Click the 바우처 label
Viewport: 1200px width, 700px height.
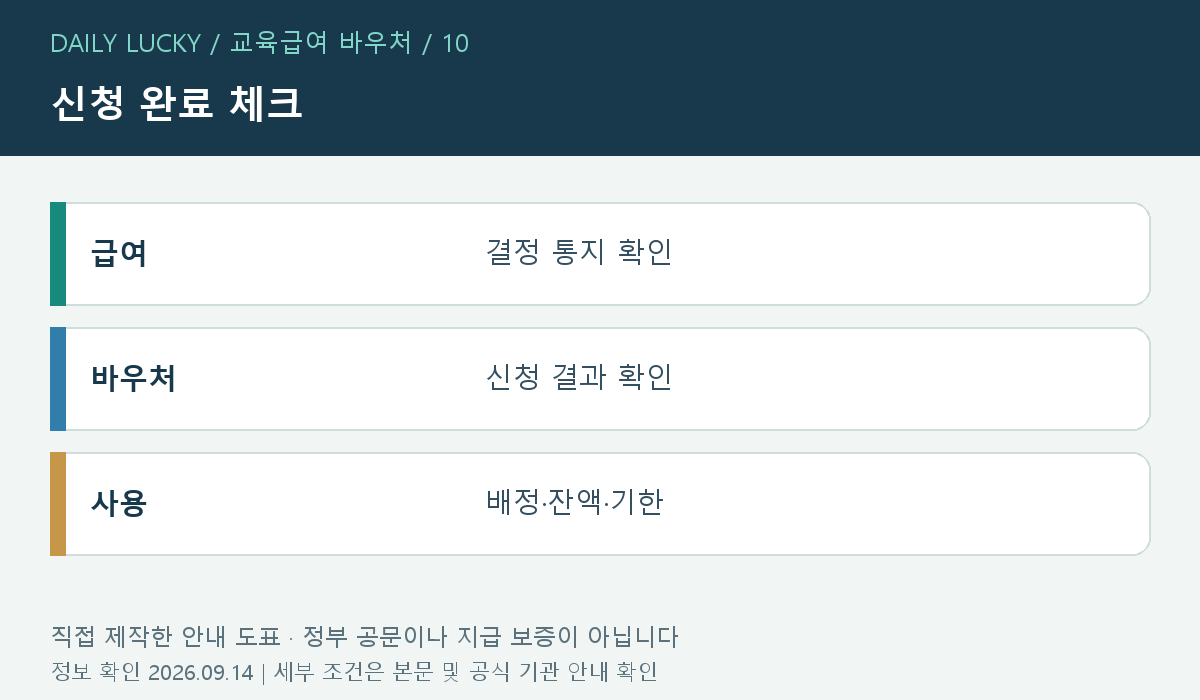134,379
